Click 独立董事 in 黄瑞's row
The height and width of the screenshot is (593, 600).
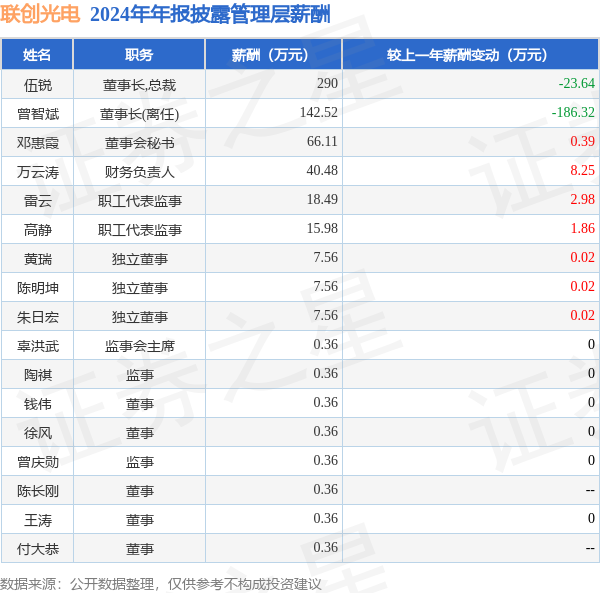[x=139, y=259]
